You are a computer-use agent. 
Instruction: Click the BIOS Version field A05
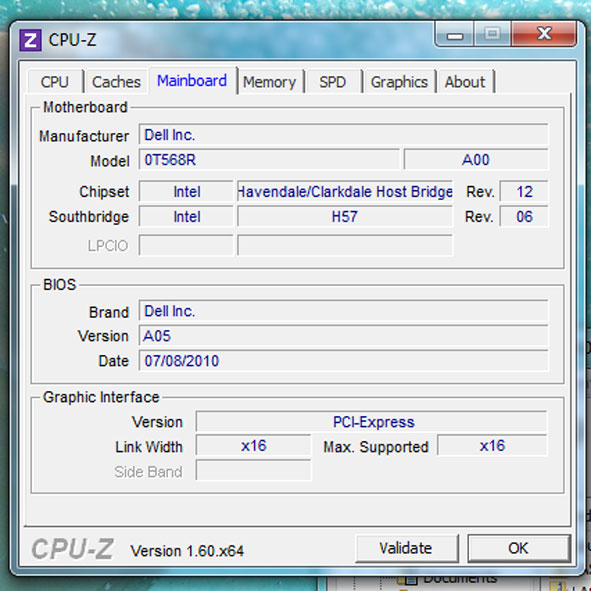(x=343, y=335)
